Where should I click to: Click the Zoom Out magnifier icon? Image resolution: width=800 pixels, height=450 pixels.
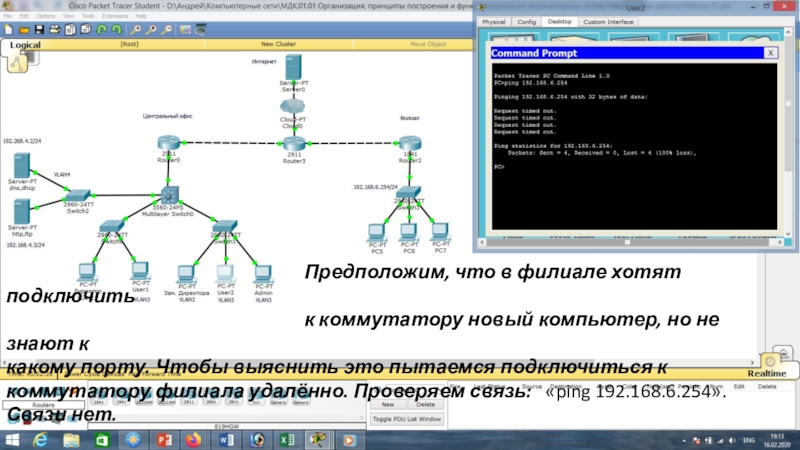166,30
